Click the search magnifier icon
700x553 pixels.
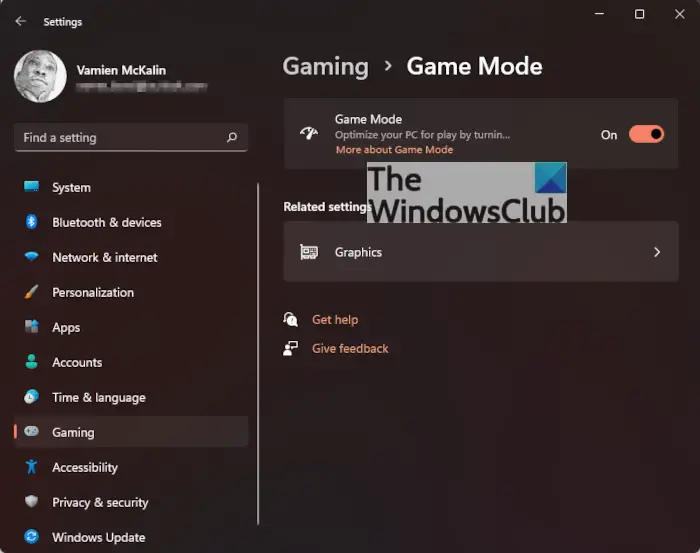[232, 137]
